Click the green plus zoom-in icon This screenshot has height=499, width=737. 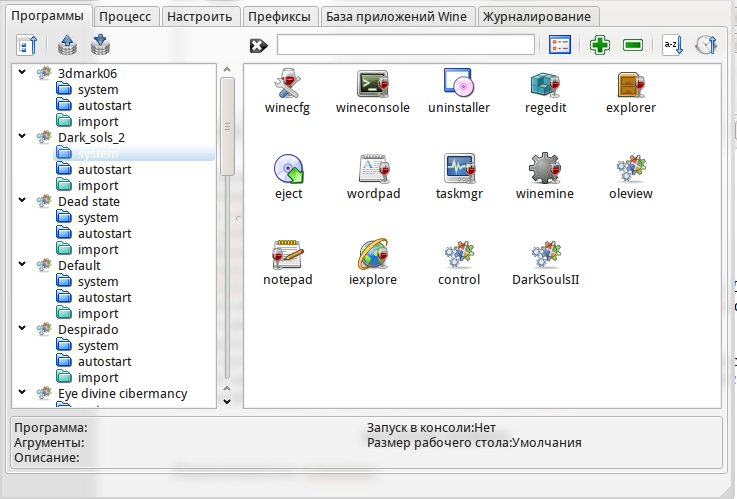[600, 45]
